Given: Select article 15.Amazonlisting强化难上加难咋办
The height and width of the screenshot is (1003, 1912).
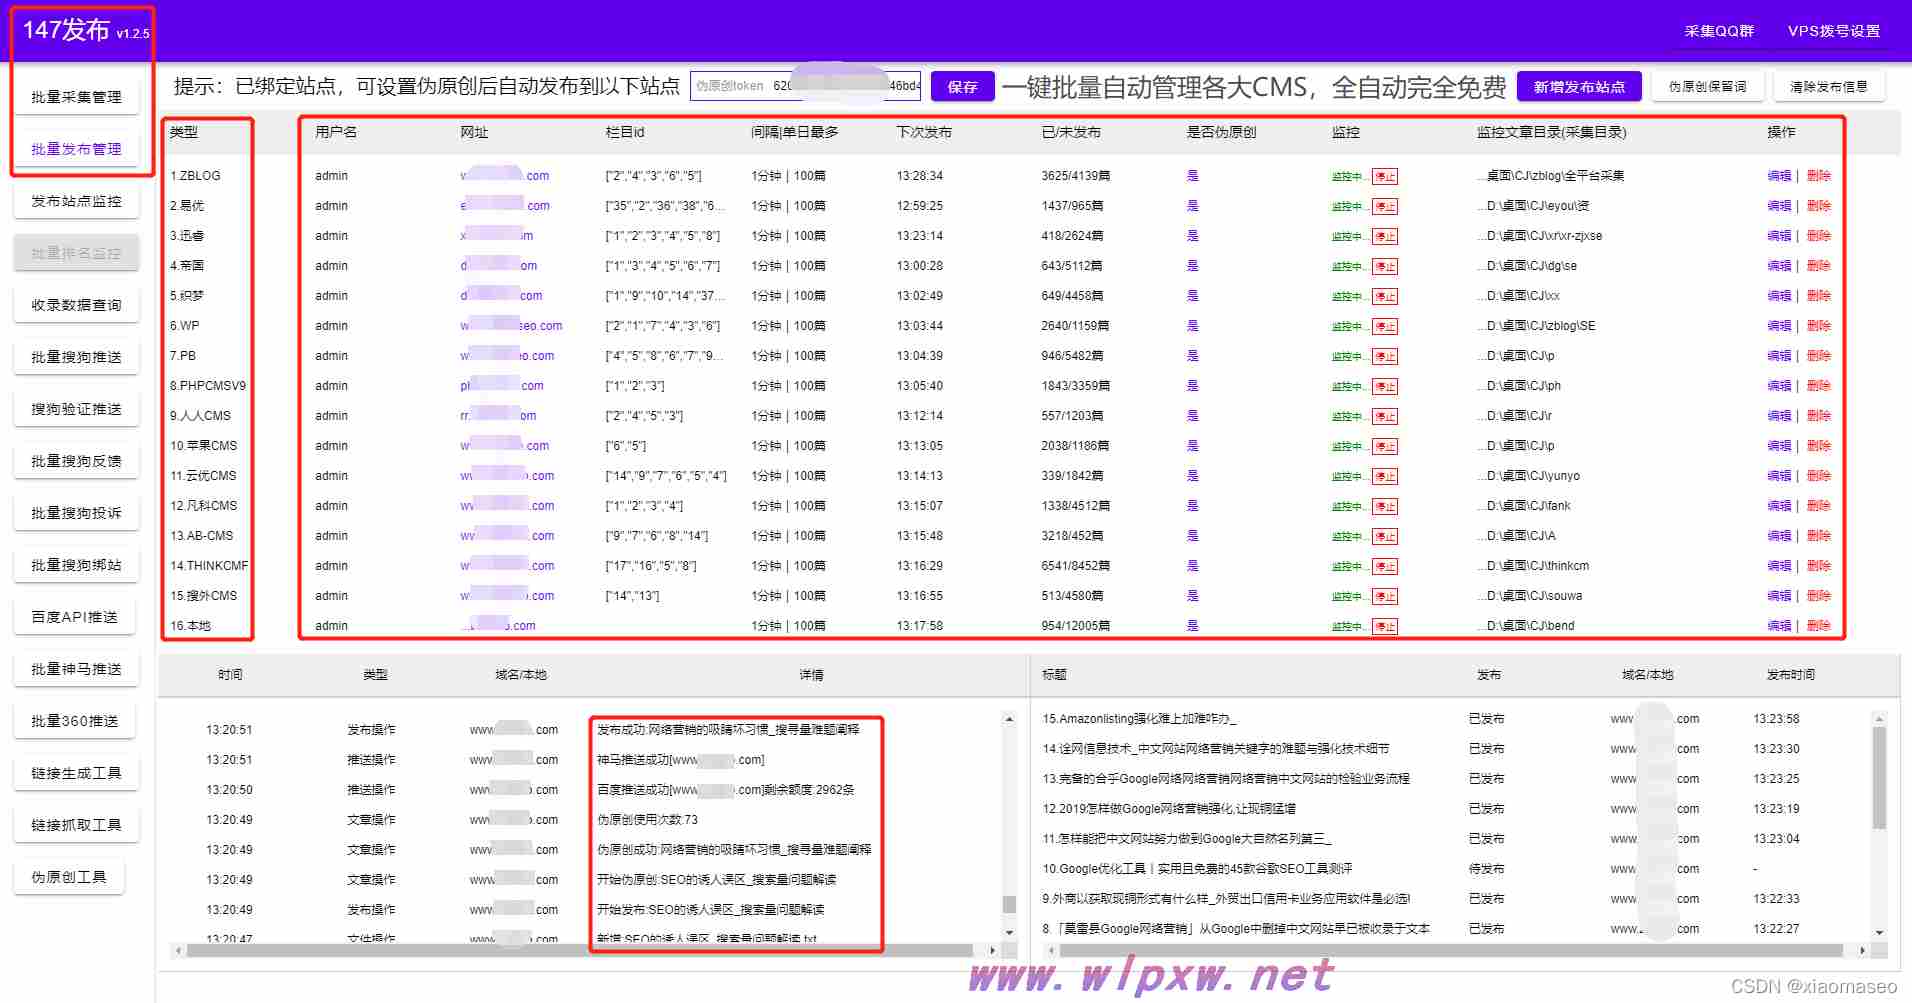Looking at the screenshot, I should 1139,719.
